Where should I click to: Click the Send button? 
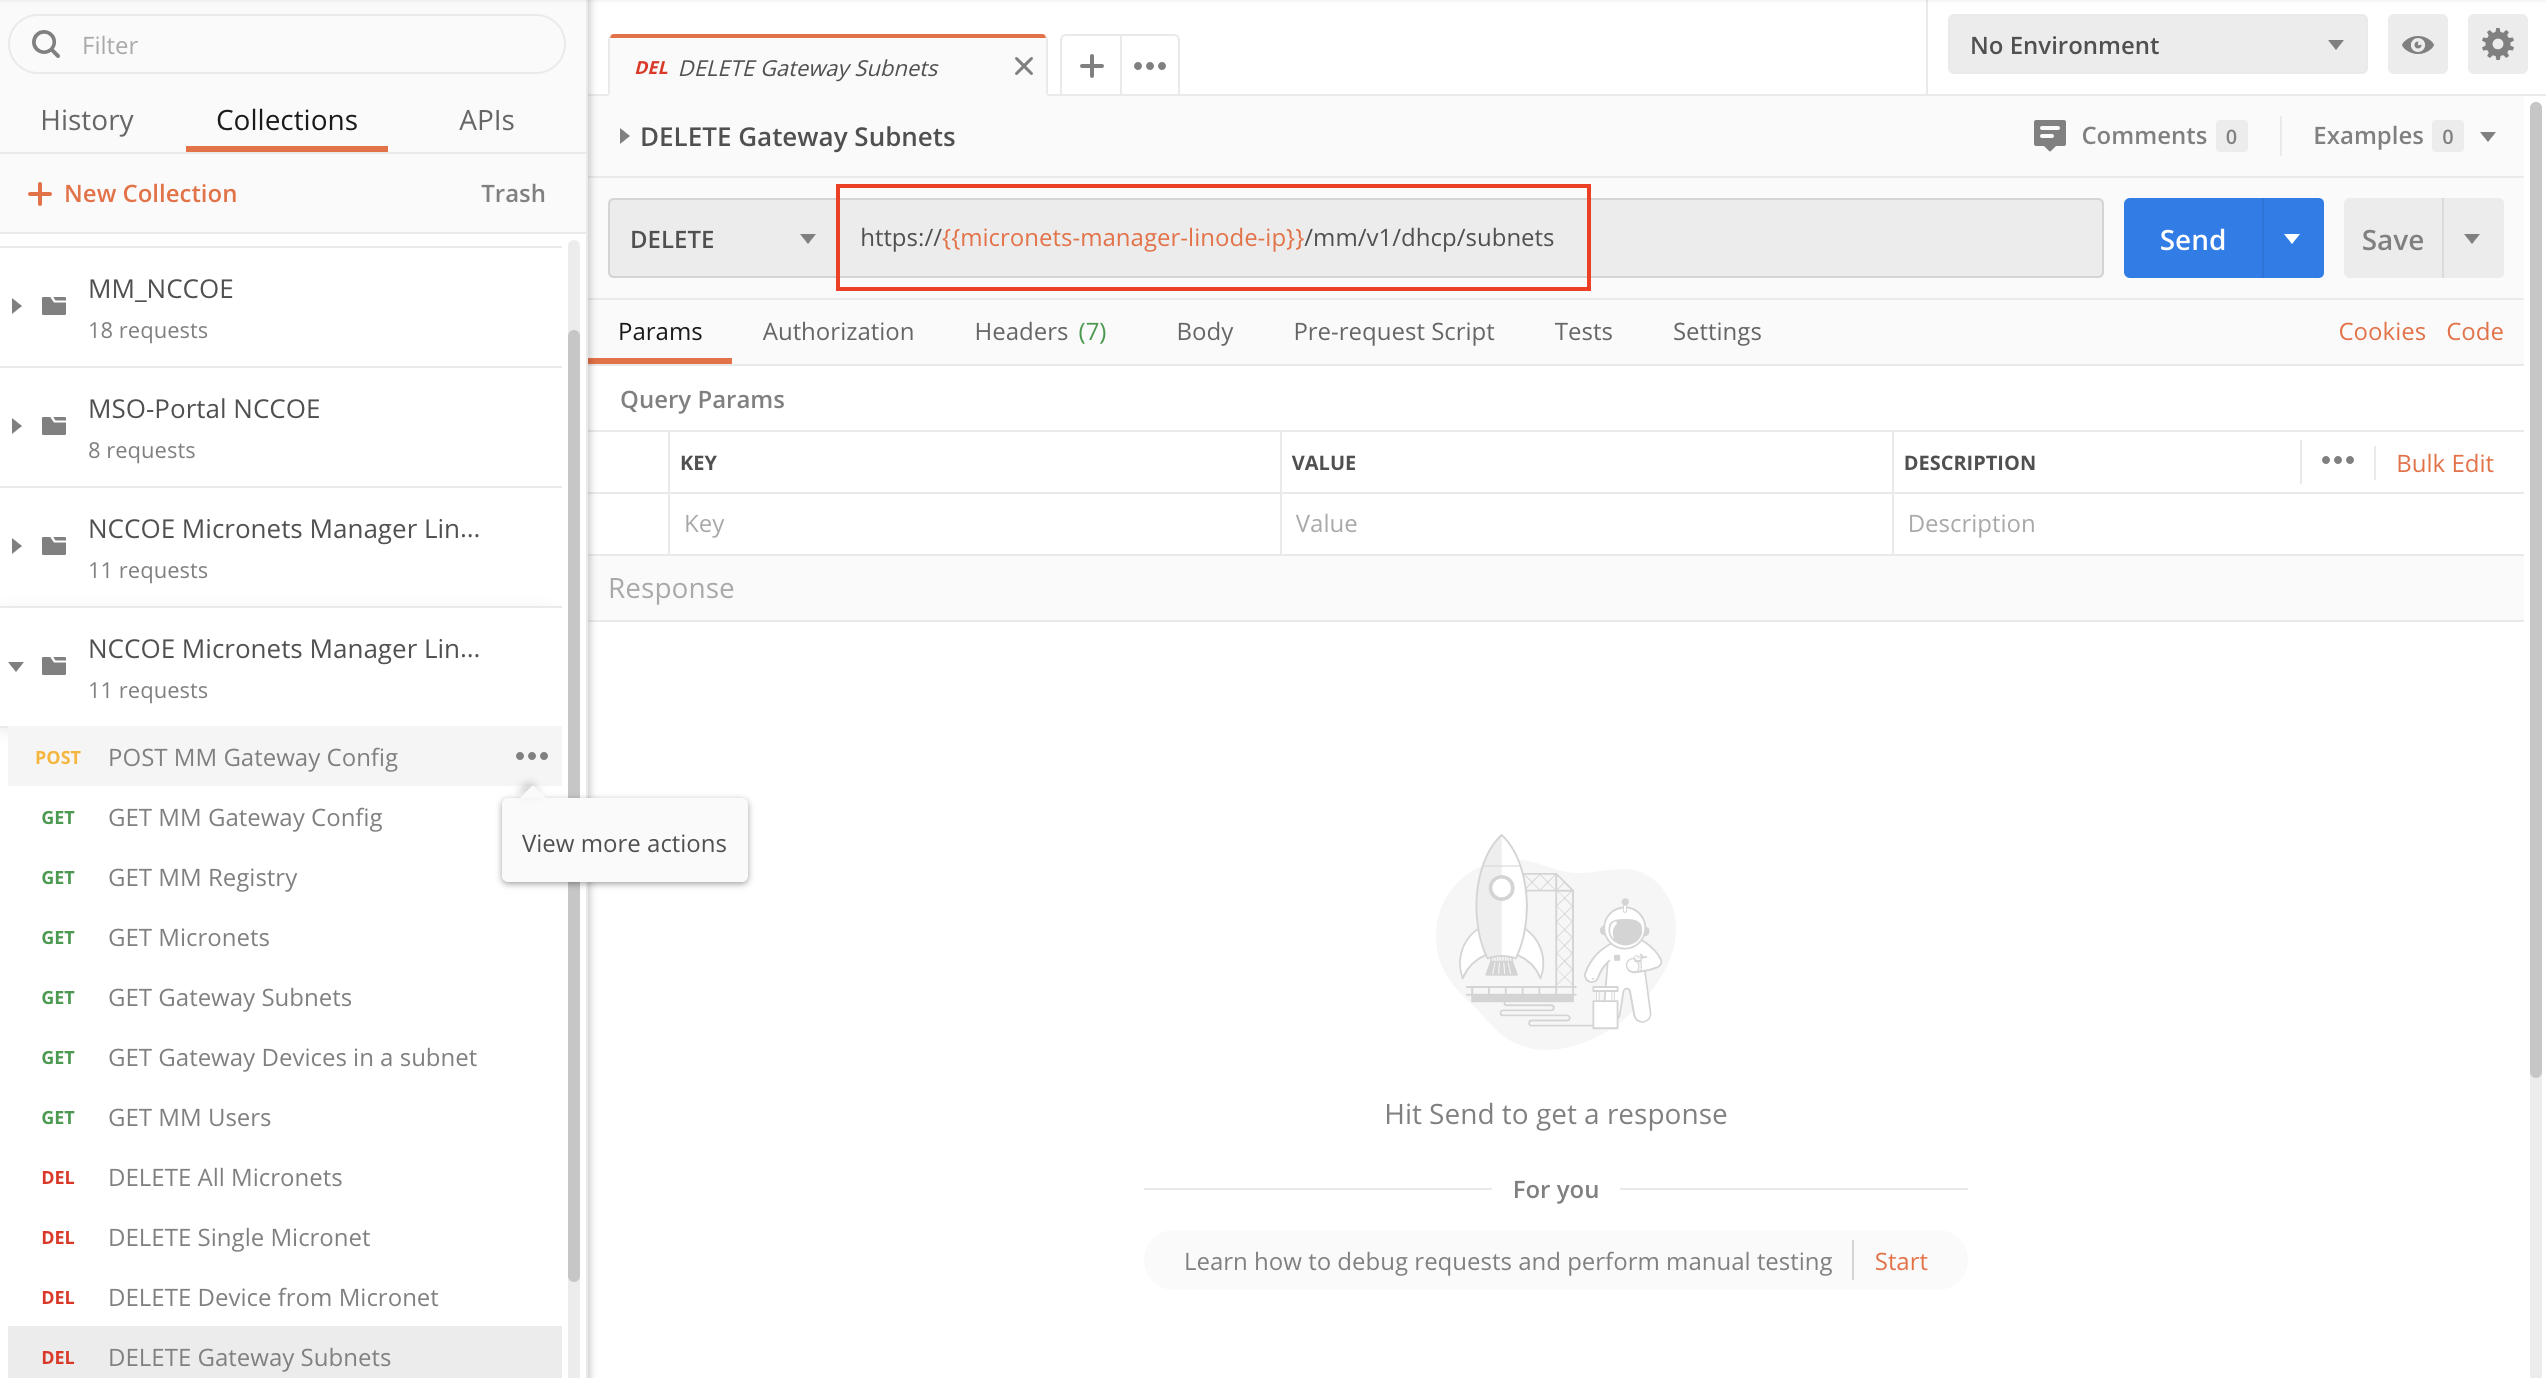2192,239
